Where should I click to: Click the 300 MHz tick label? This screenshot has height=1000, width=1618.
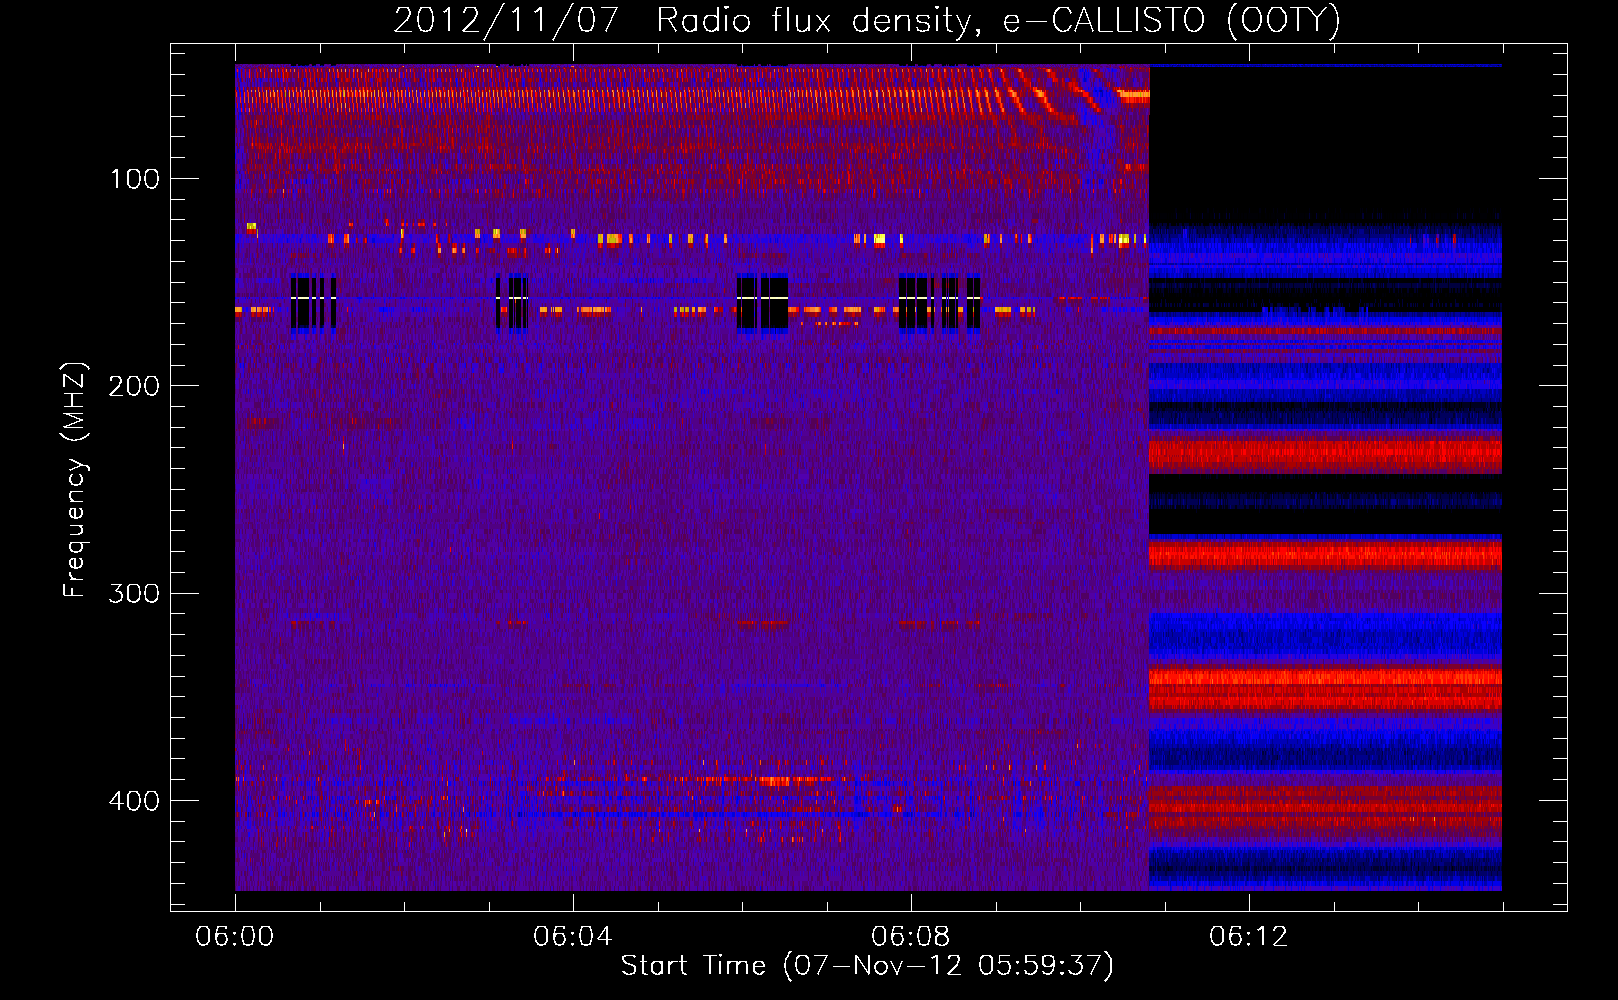(x=135, y=593)
